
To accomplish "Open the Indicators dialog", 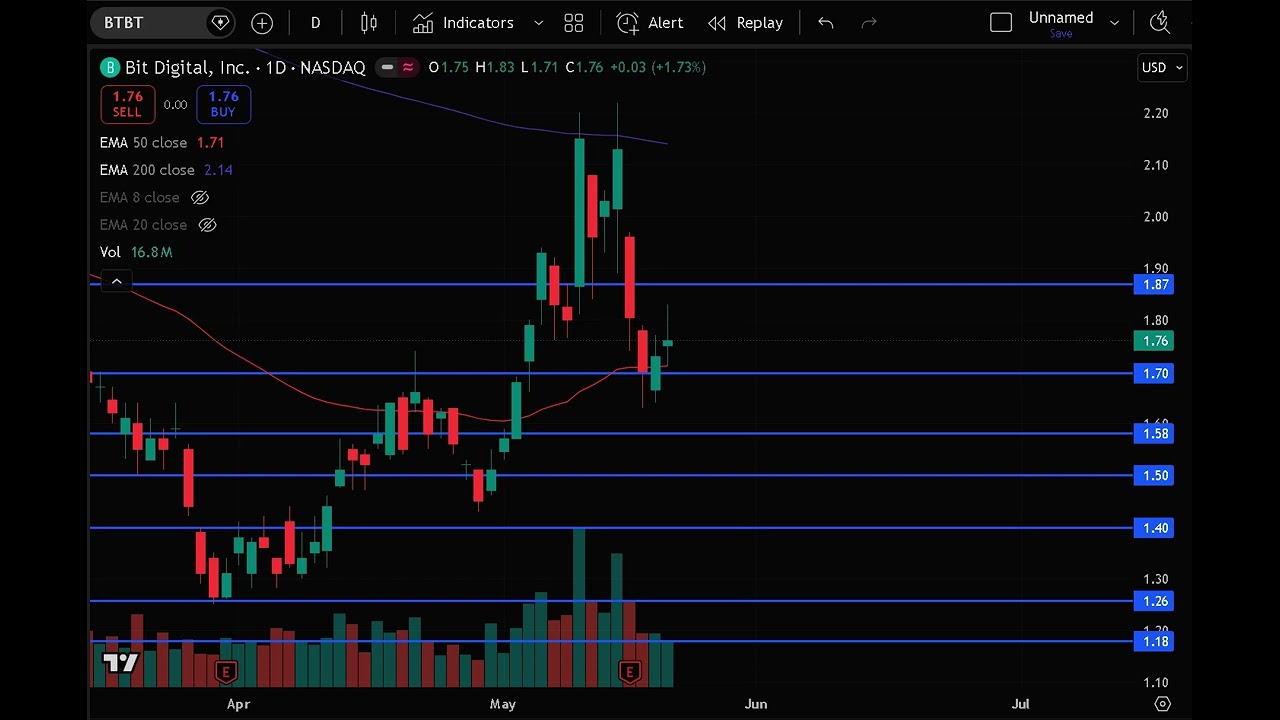I will (x=464, y=22).
